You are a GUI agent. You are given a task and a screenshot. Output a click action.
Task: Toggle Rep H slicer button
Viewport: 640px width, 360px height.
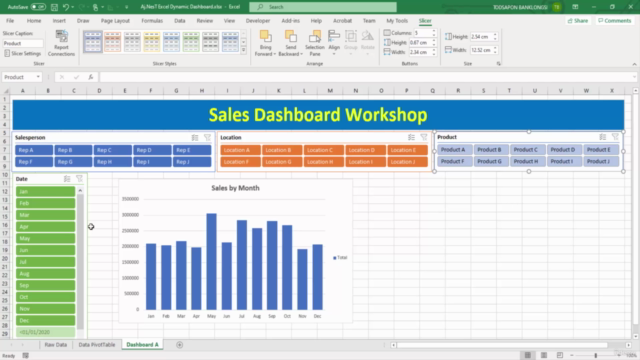coord(113,162)
